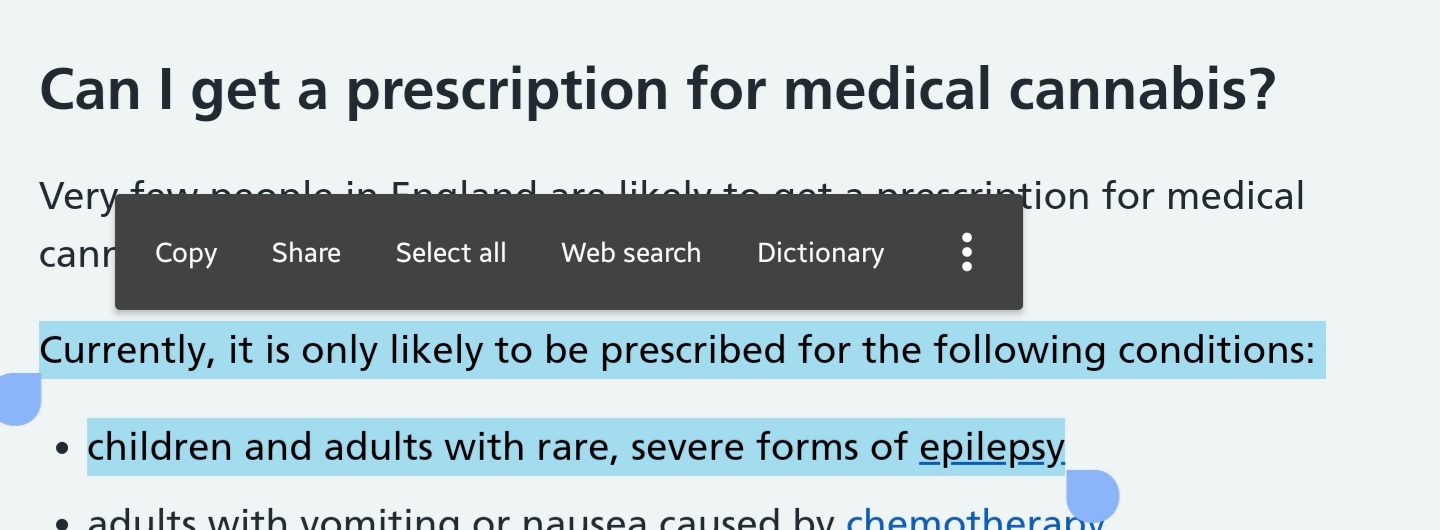Share the highlighted text
1440x530 pixels.
(x=306, y=253)
